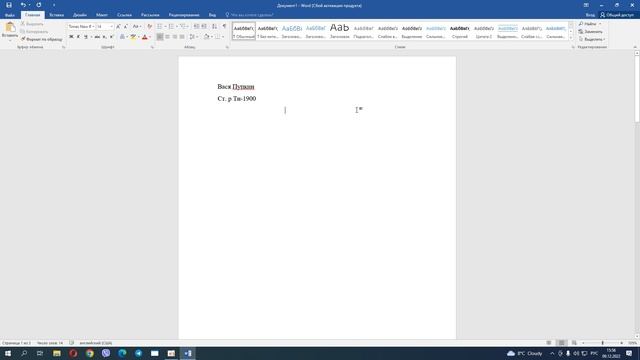Image resolution: width=640 pixels, height=360 pixels.
Task: Apply a multilevel list
Action: (x=184, y=27)
